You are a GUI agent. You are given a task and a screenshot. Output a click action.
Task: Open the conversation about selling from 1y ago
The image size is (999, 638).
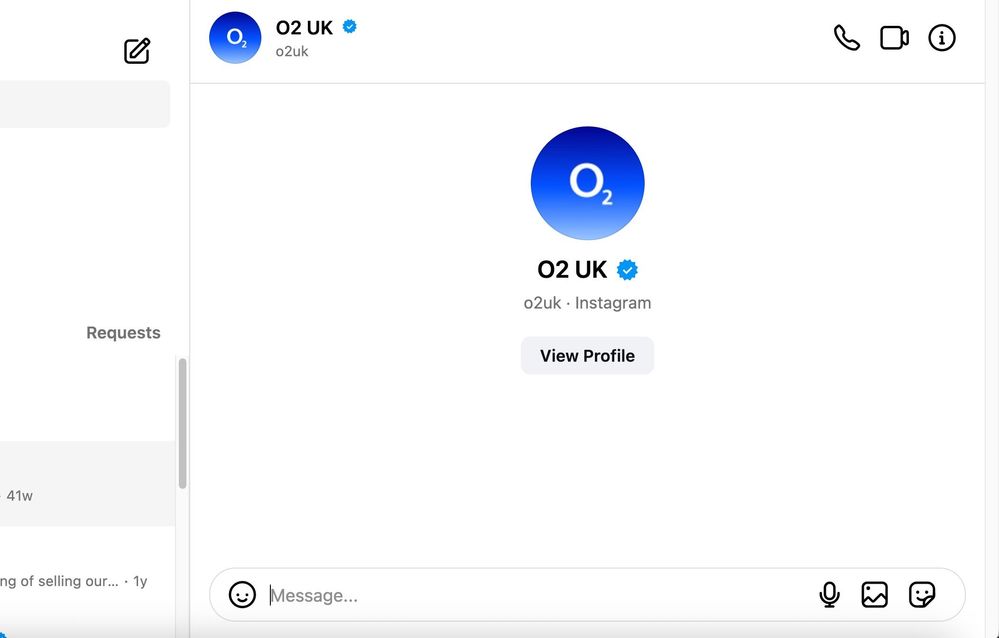click(x=75, y=581)
